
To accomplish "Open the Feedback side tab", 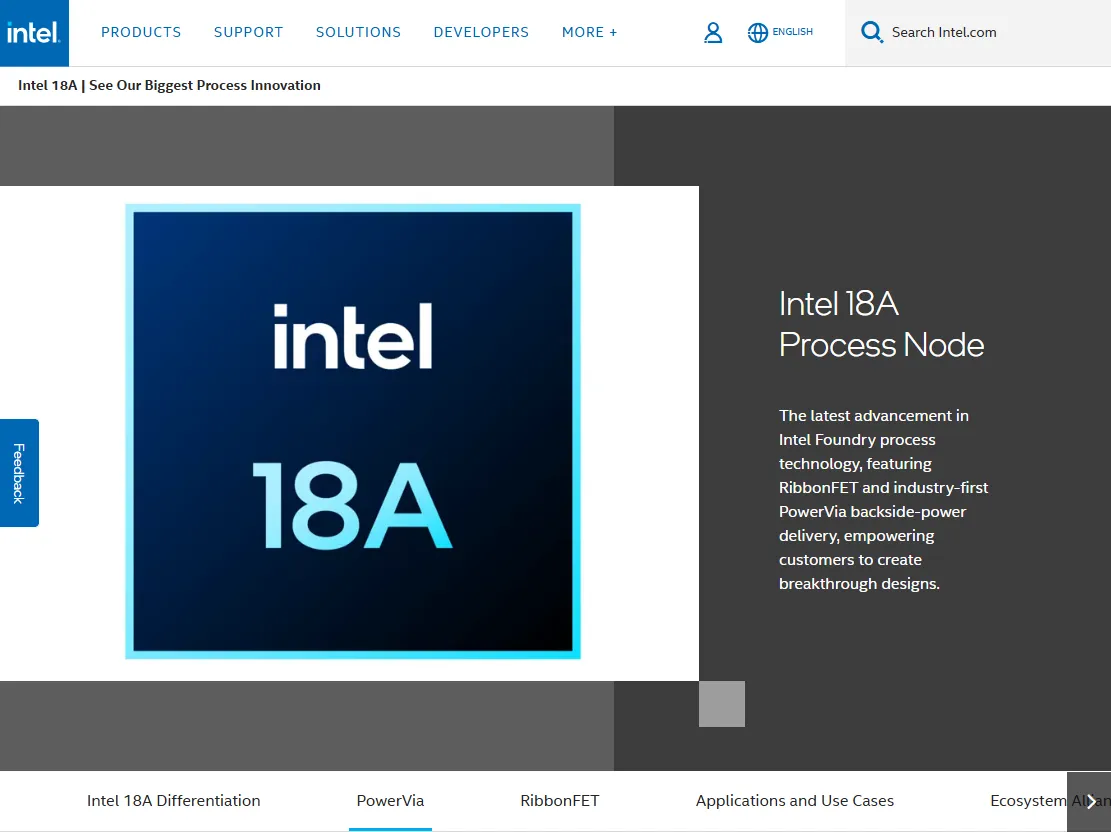I will click(19, 473).
